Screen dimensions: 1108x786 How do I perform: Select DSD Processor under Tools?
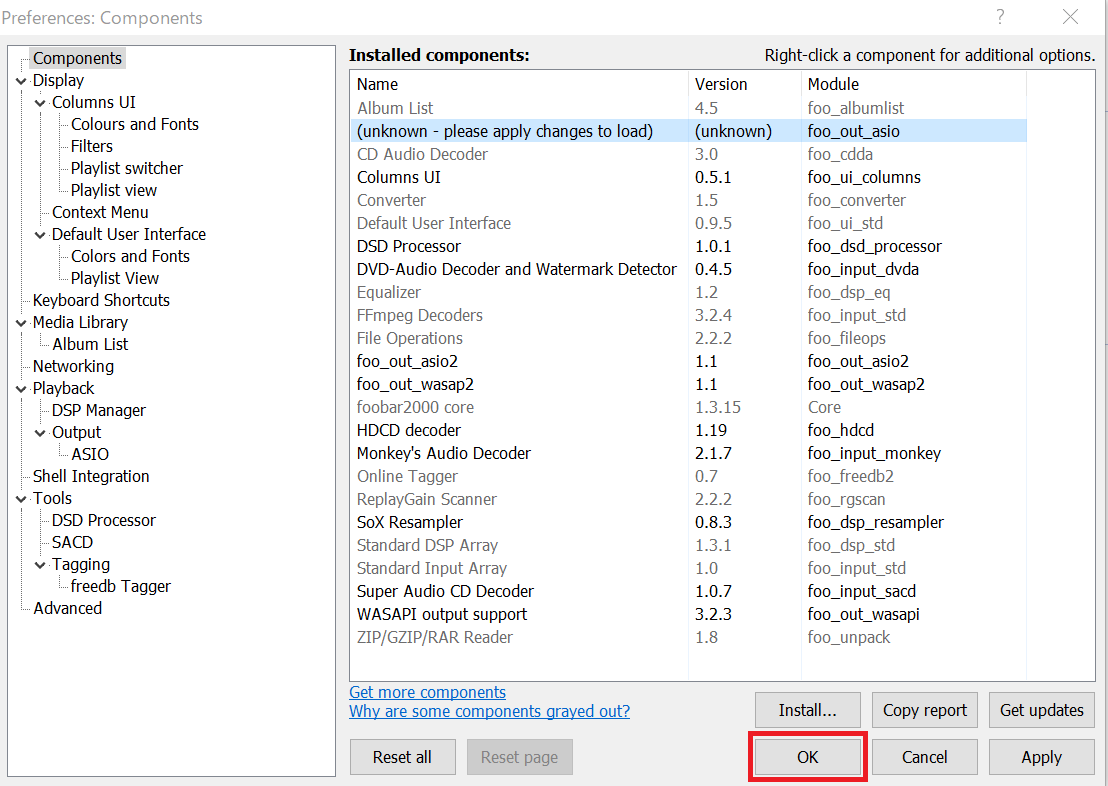coord(104,520)
